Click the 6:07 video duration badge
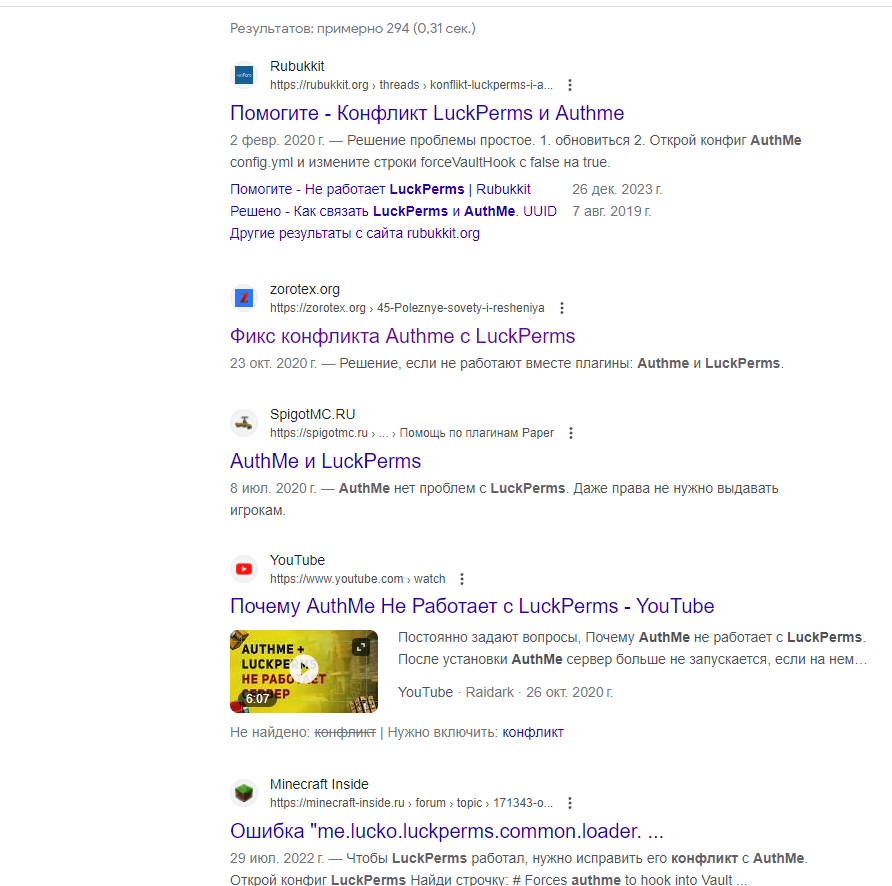The width and height of the screenshot is (892, 886). (257, 699)
